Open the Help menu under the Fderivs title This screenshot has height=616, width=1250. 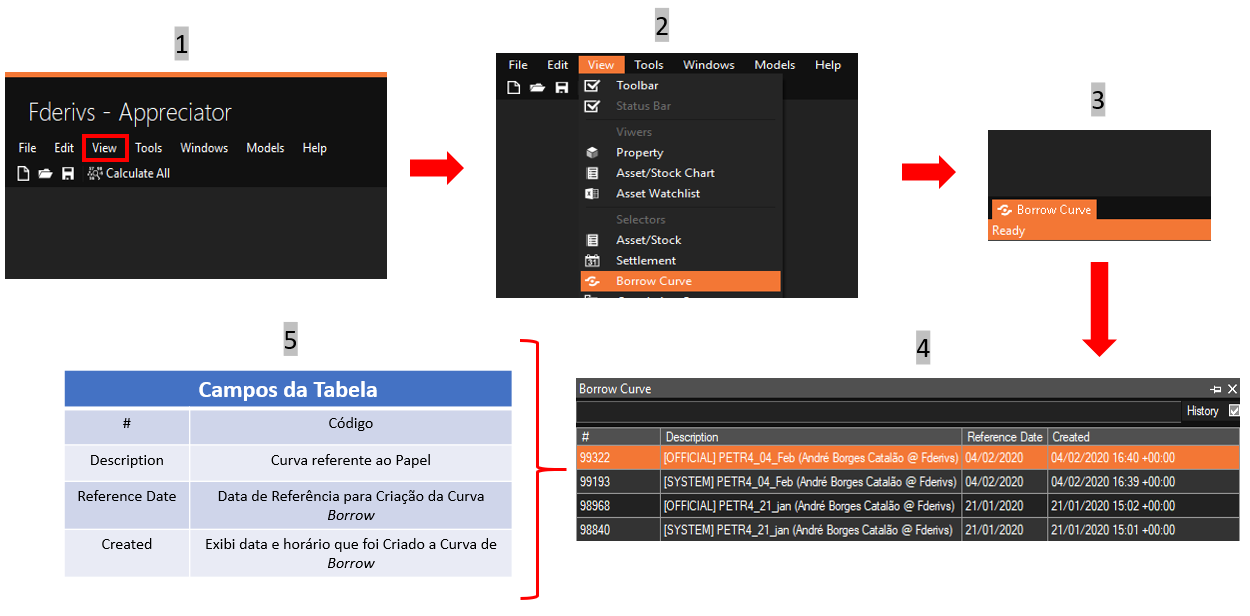314,148
